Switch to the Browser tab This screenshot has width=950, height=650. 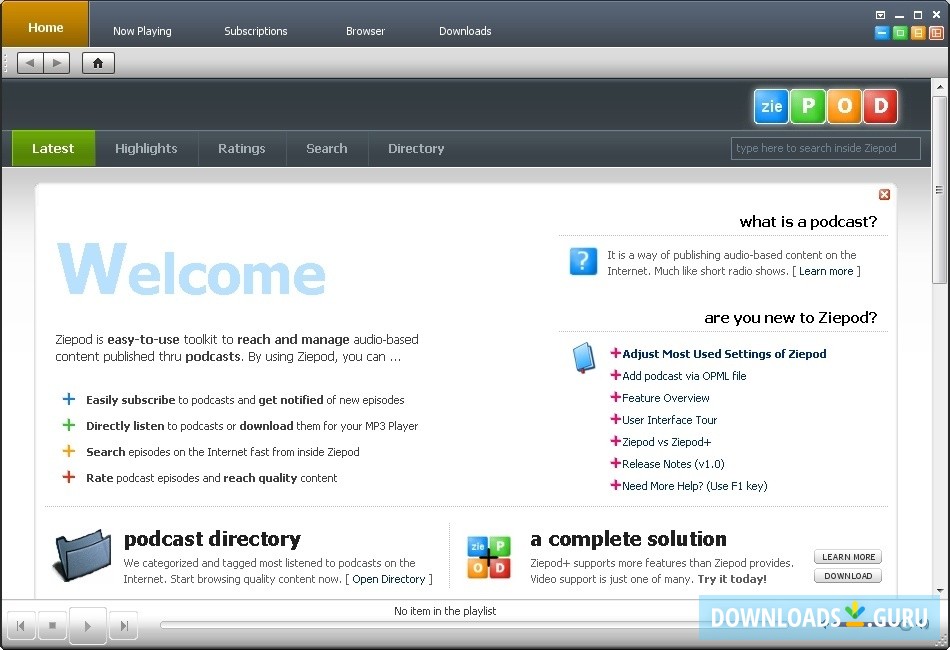click(365, 31)
